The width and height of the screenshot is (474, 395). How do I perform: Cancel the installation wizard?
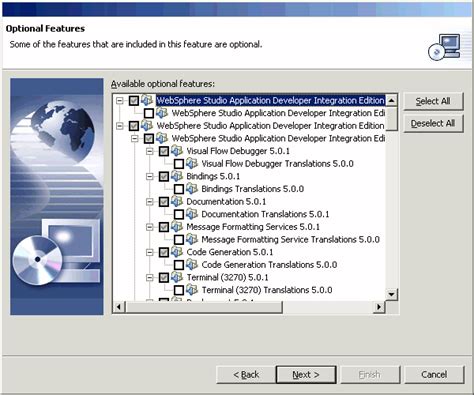pos(434,375)
